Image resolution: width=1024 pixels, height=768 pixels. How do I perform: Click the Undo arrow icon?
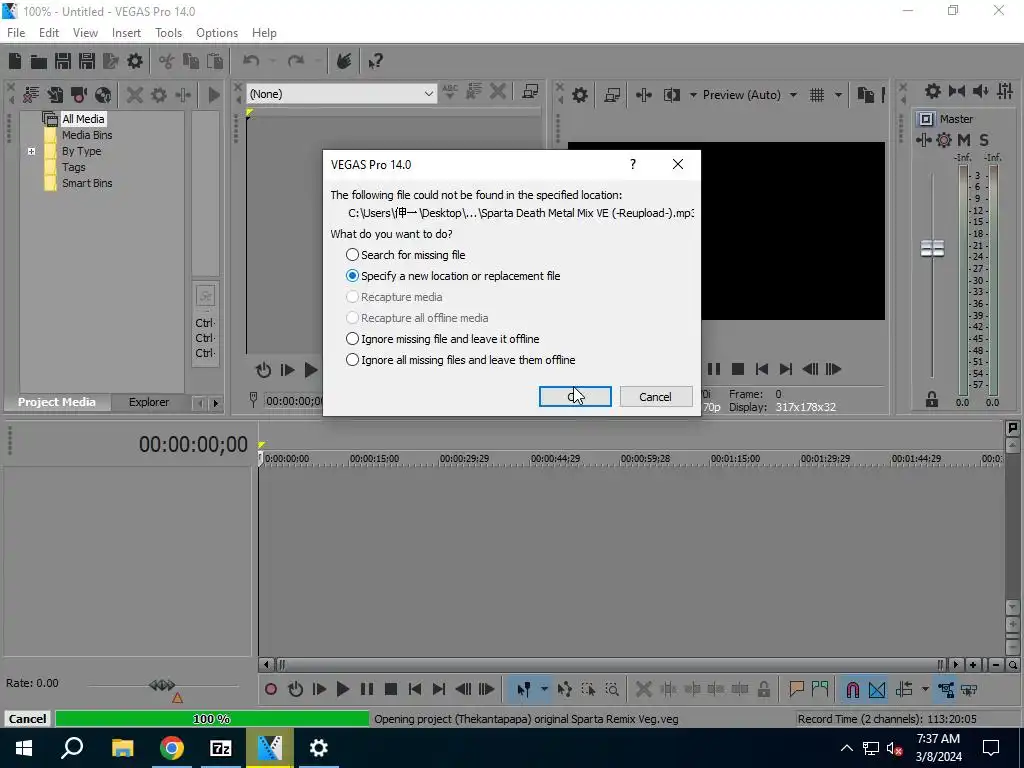tap(251, 61)
